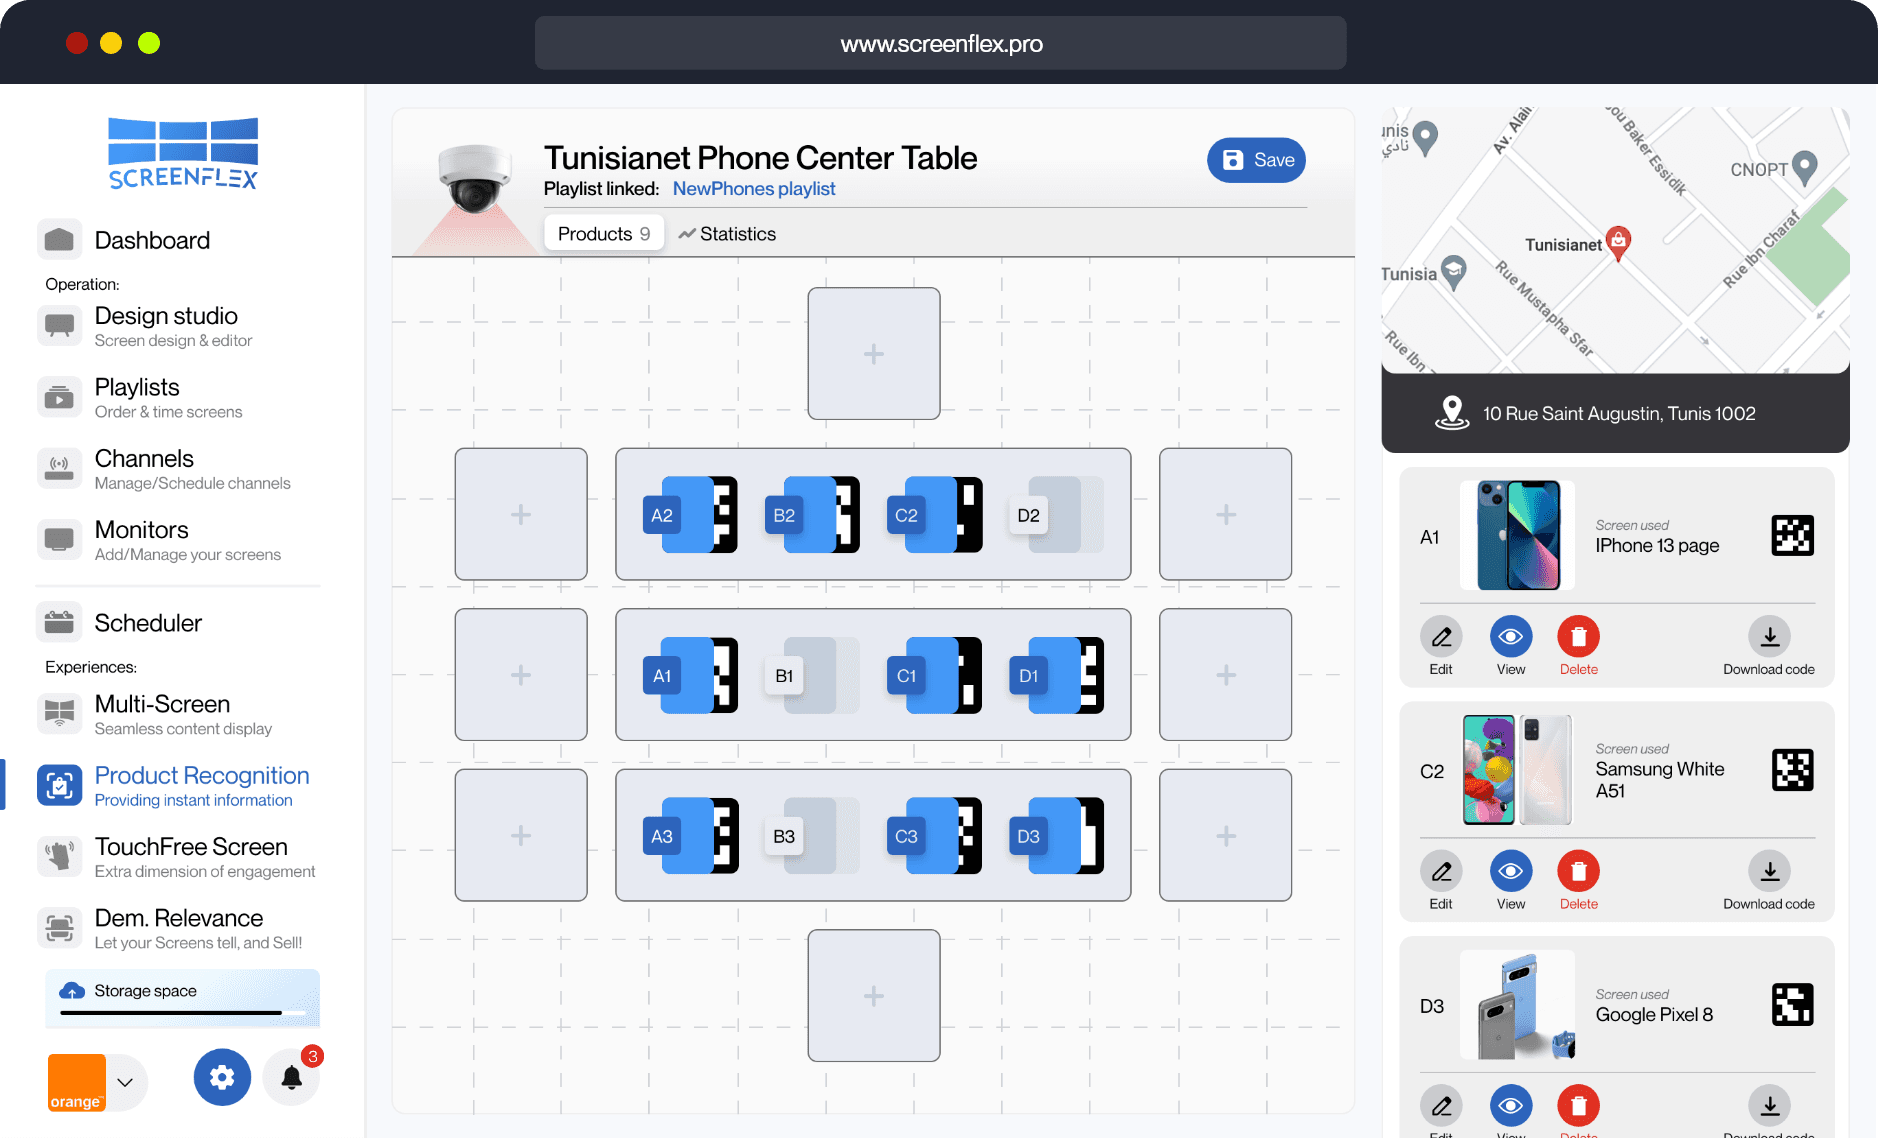Toggle view eye for A1 IPhone 13
Image resolution: width=1878 pixels, height=1138 pixels.
[1510, 637]
